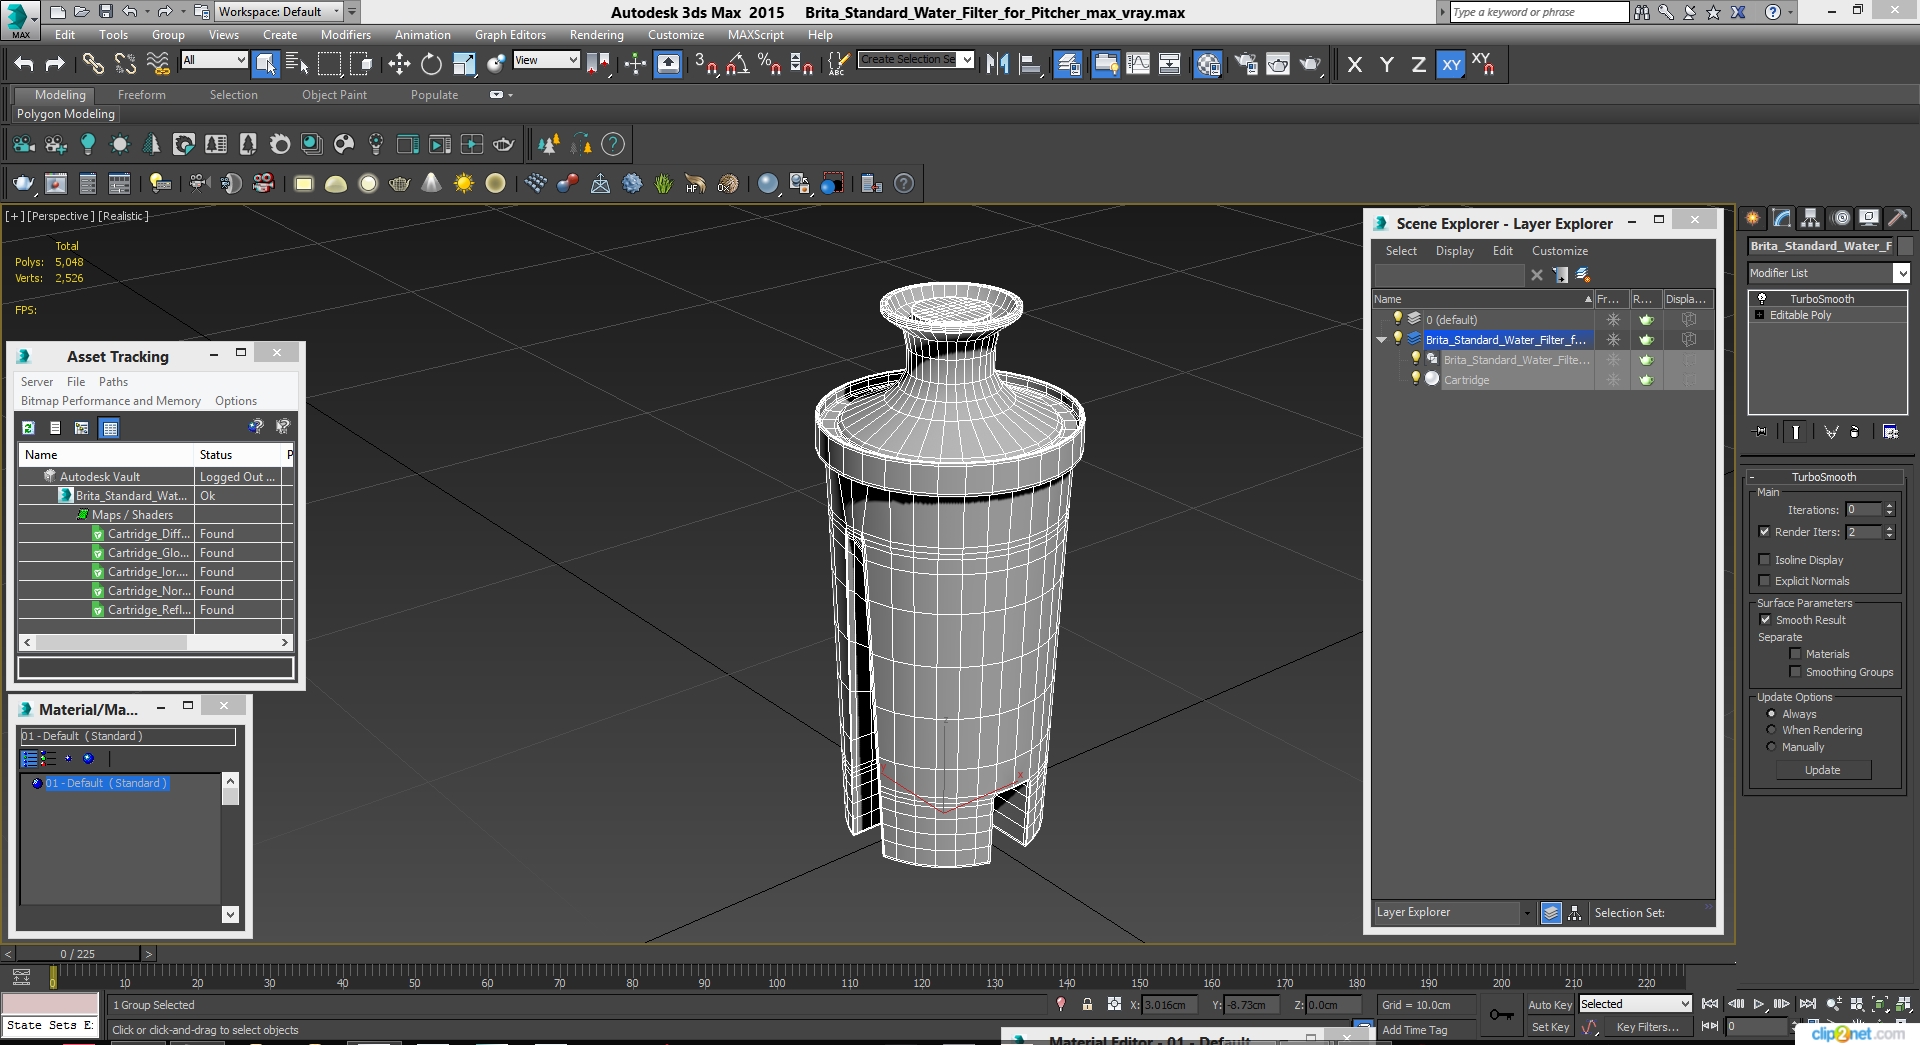1920x1045 pixels.
Task: Open Customize menu in Scene Explorer
Action: click(x=1559, y=251)
